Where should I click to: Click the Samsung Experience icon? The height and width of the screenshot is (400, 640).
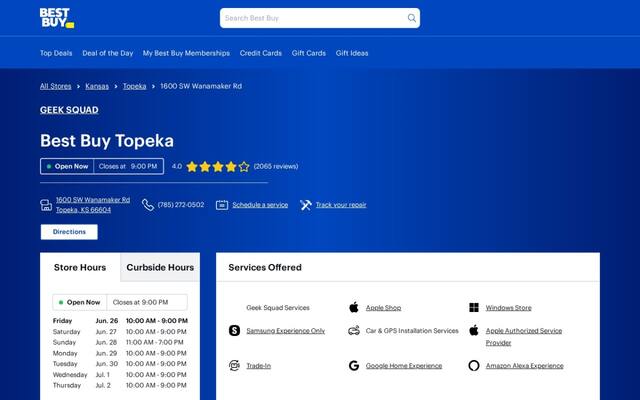click(234, 330)
